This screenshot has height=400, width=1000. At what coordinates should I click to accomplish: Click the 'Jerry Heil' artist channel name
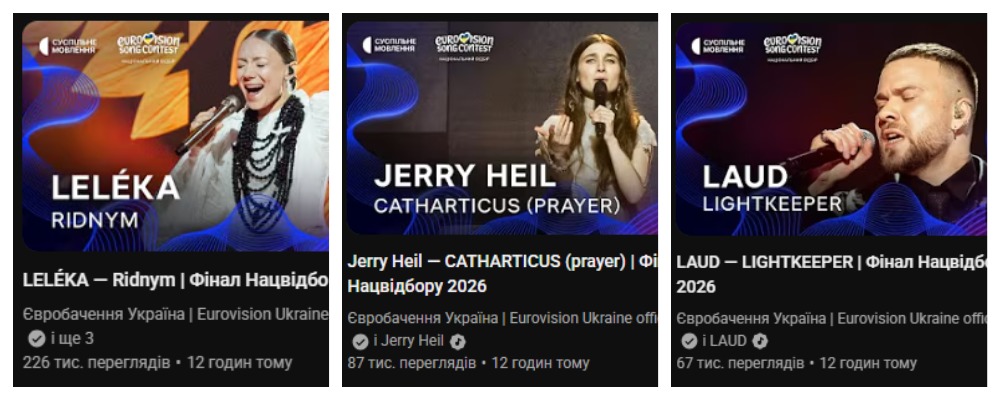(x=413, y=341)
